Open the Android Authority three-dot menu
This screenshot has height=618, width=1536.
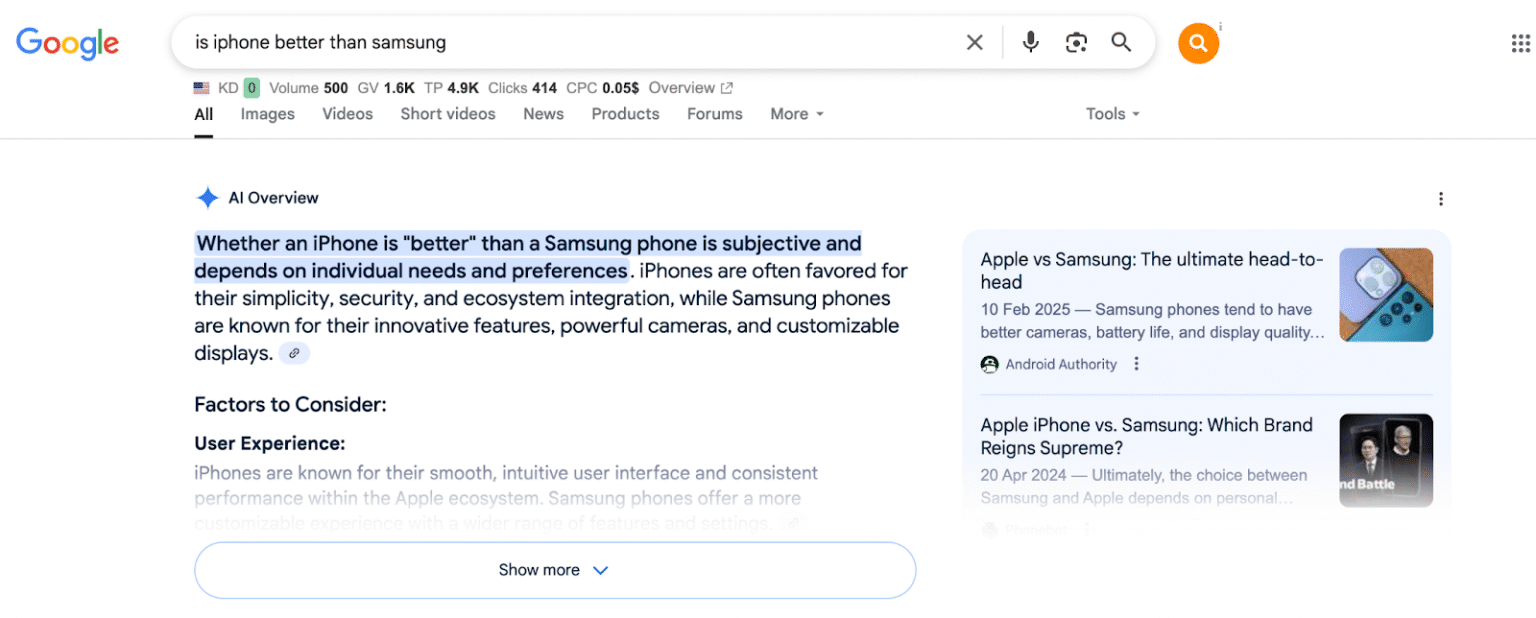pos(1136,364)
